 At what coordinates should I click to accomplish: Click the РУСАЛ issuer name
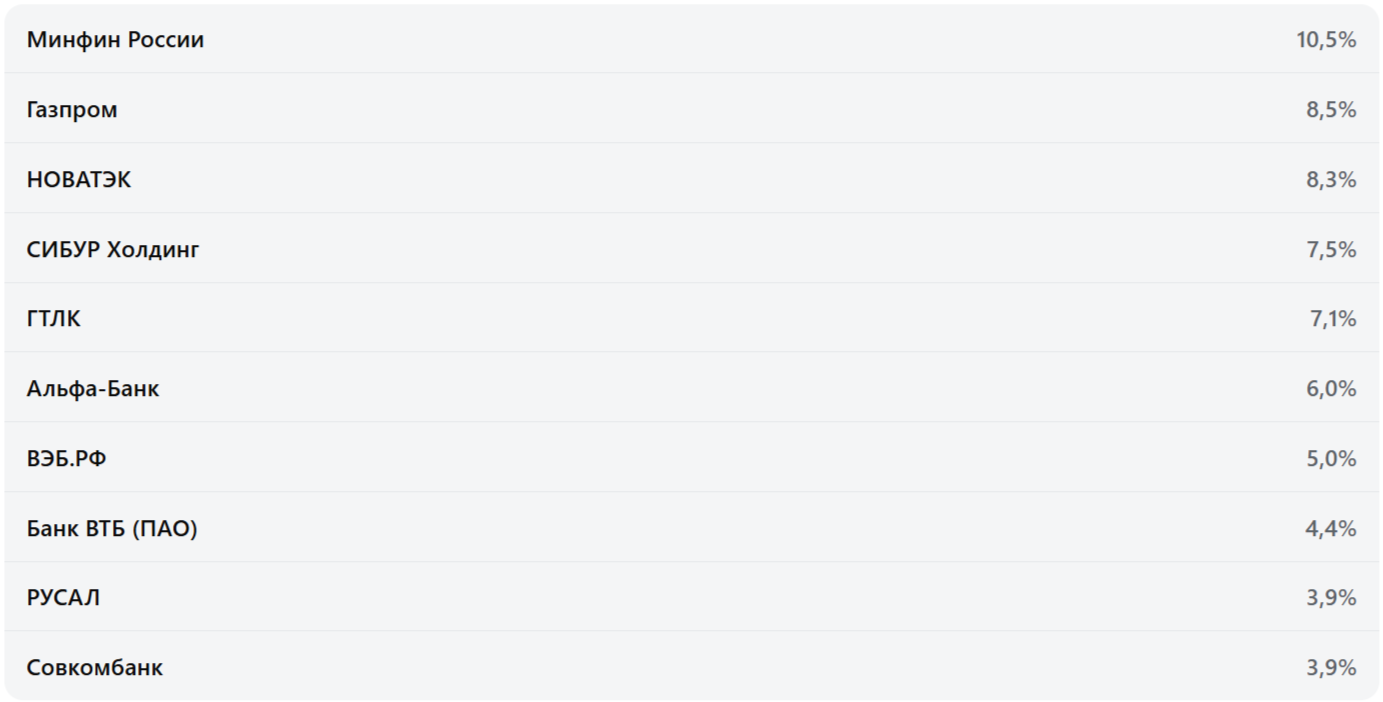[x=64, y=597]
